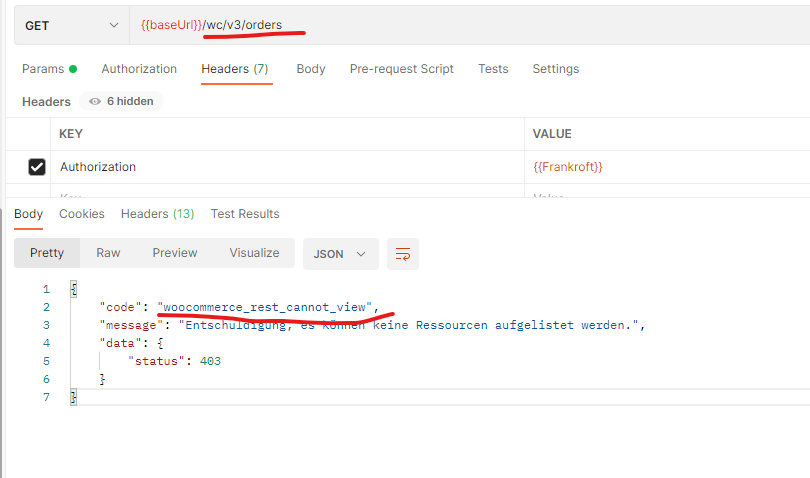Screen dimensions: 810x478
Task: Switch to the Tests tab
Action: point(493,69)
